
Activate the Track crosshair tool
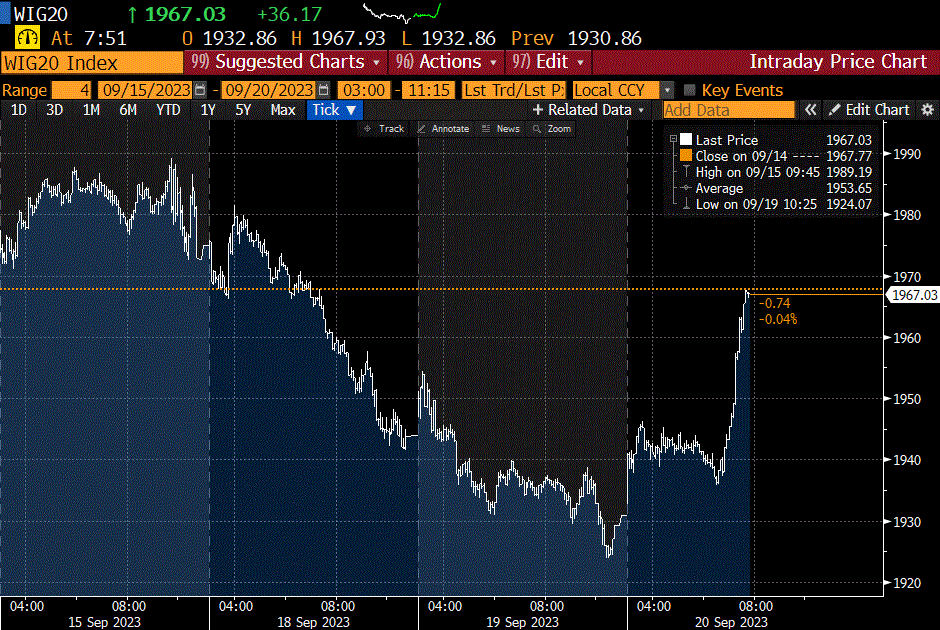click(384, 129)
